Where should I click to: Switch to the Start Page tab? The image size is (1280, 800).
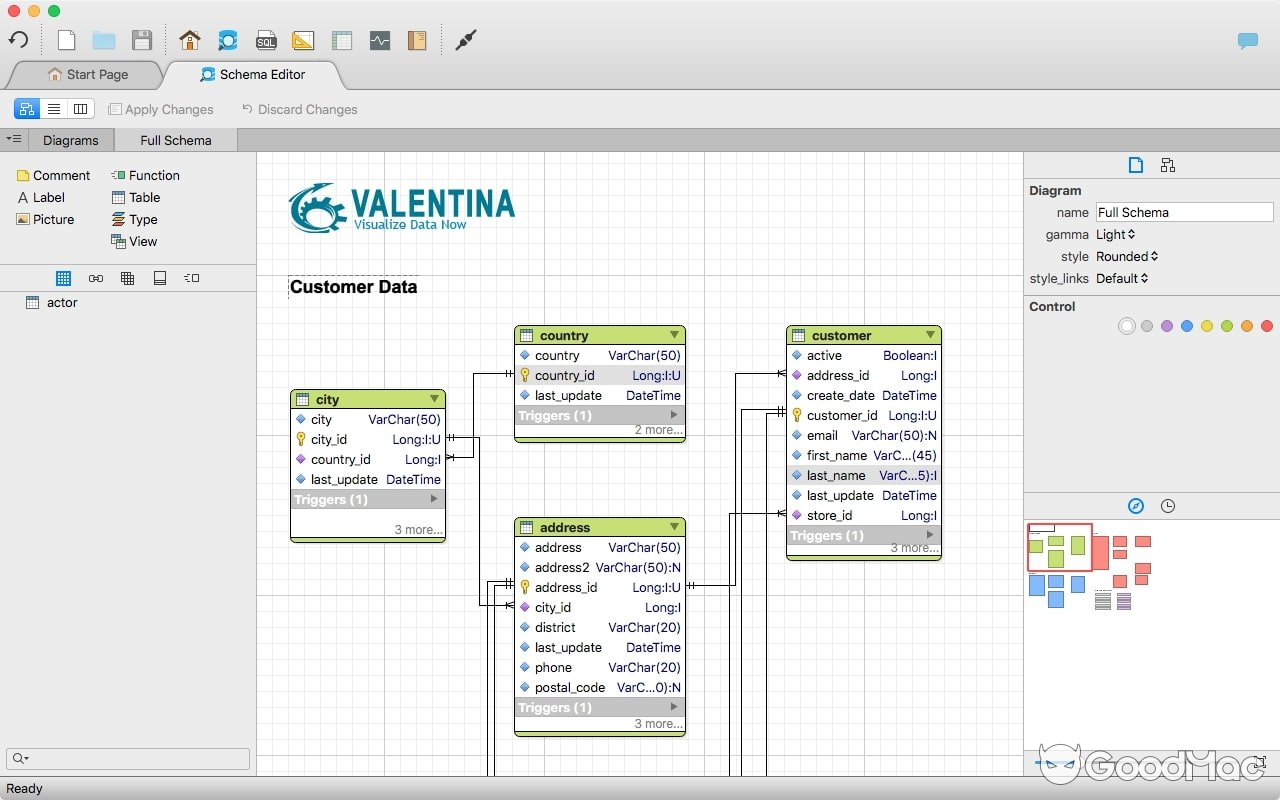pos(95,74)
